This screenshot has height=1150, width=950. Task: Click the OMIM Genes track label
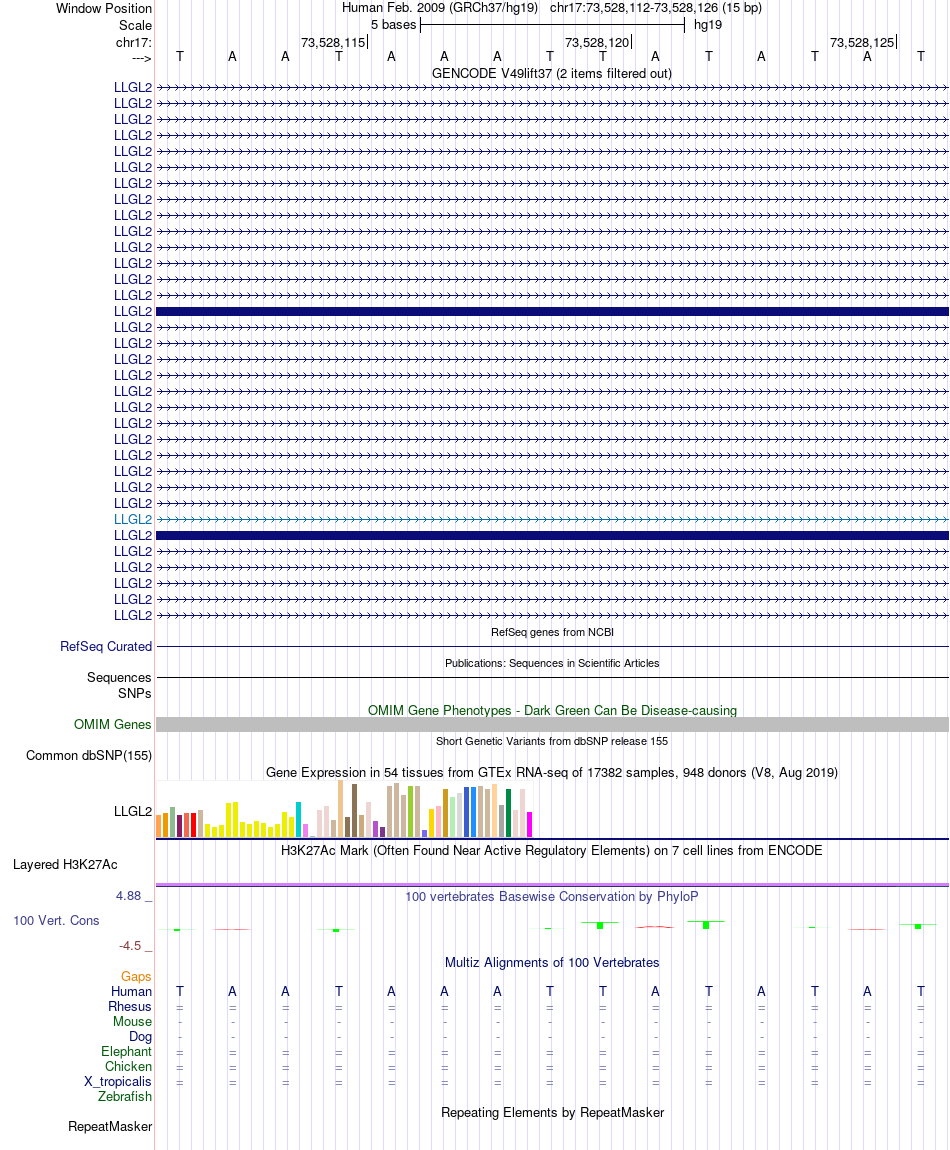112,724
